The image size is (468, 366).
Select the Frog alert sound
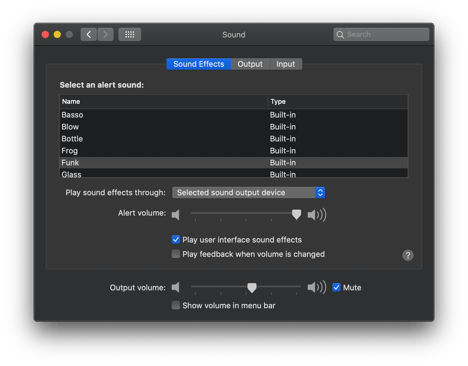(x=234, y=151)
